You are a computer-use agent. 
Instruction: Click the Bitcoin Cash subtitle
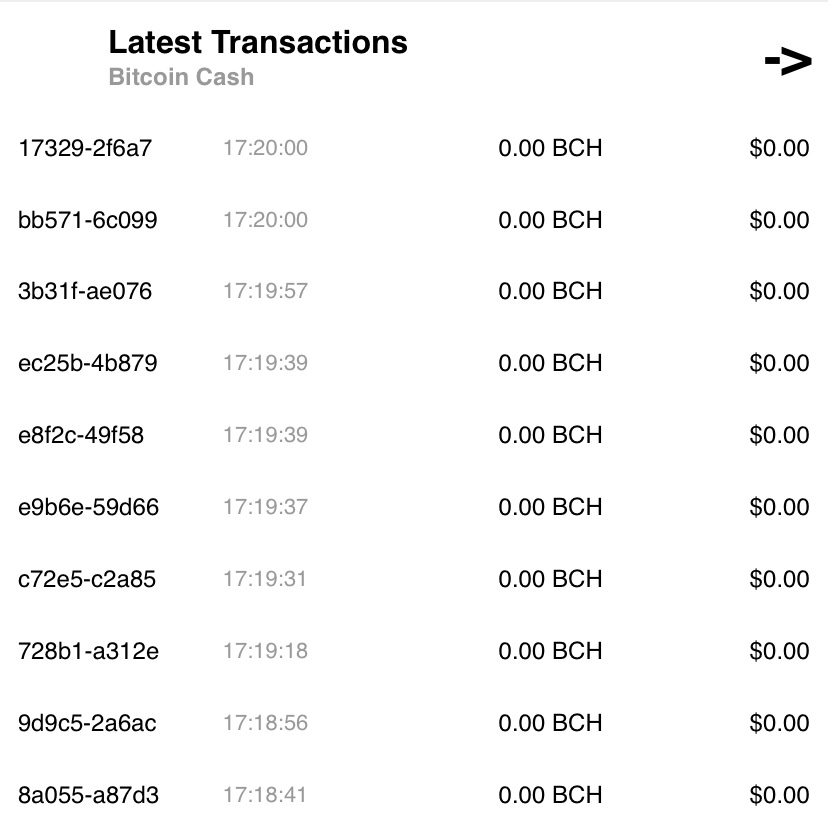click(181, 77)
